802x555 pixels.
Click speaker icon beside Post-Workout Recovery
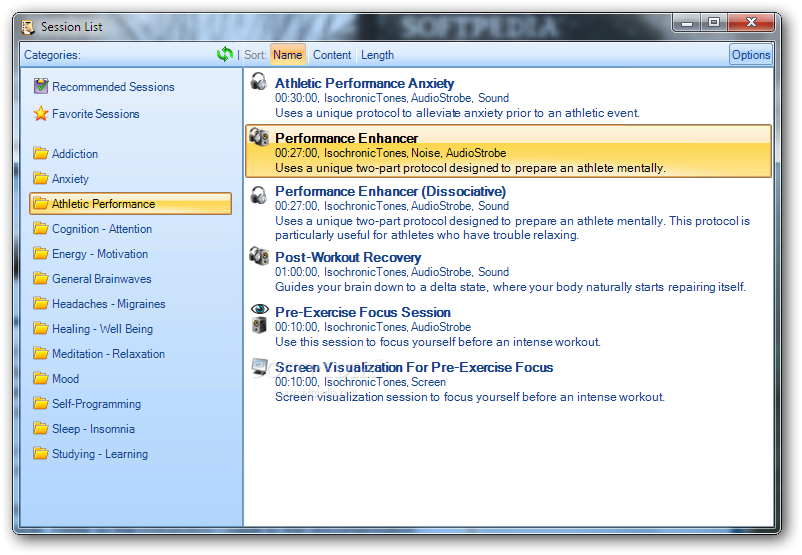click(259, 256)
